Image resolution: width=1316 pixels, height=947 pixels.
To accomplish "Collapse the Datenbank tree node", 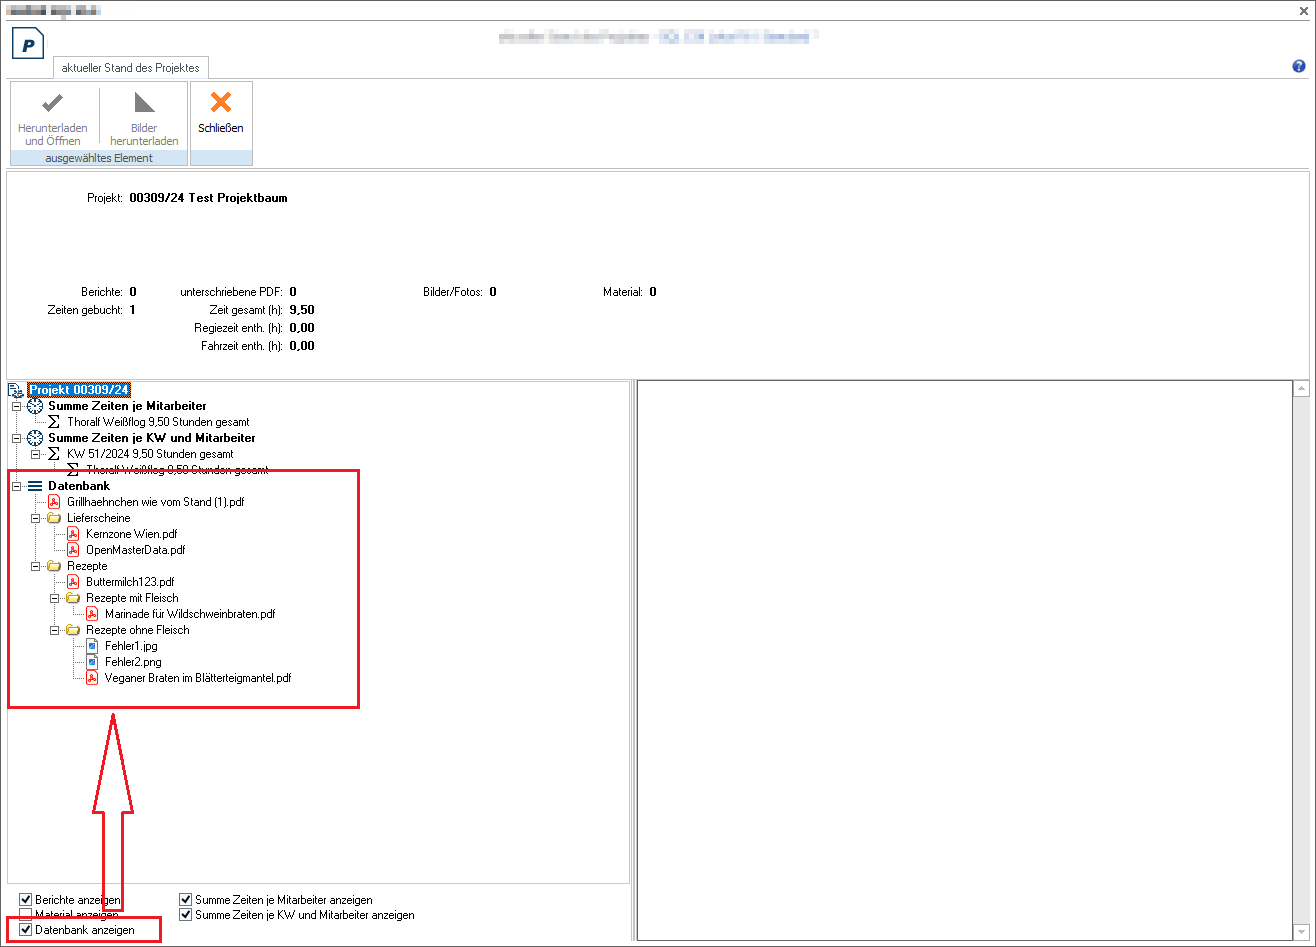I will pos(16,486).
